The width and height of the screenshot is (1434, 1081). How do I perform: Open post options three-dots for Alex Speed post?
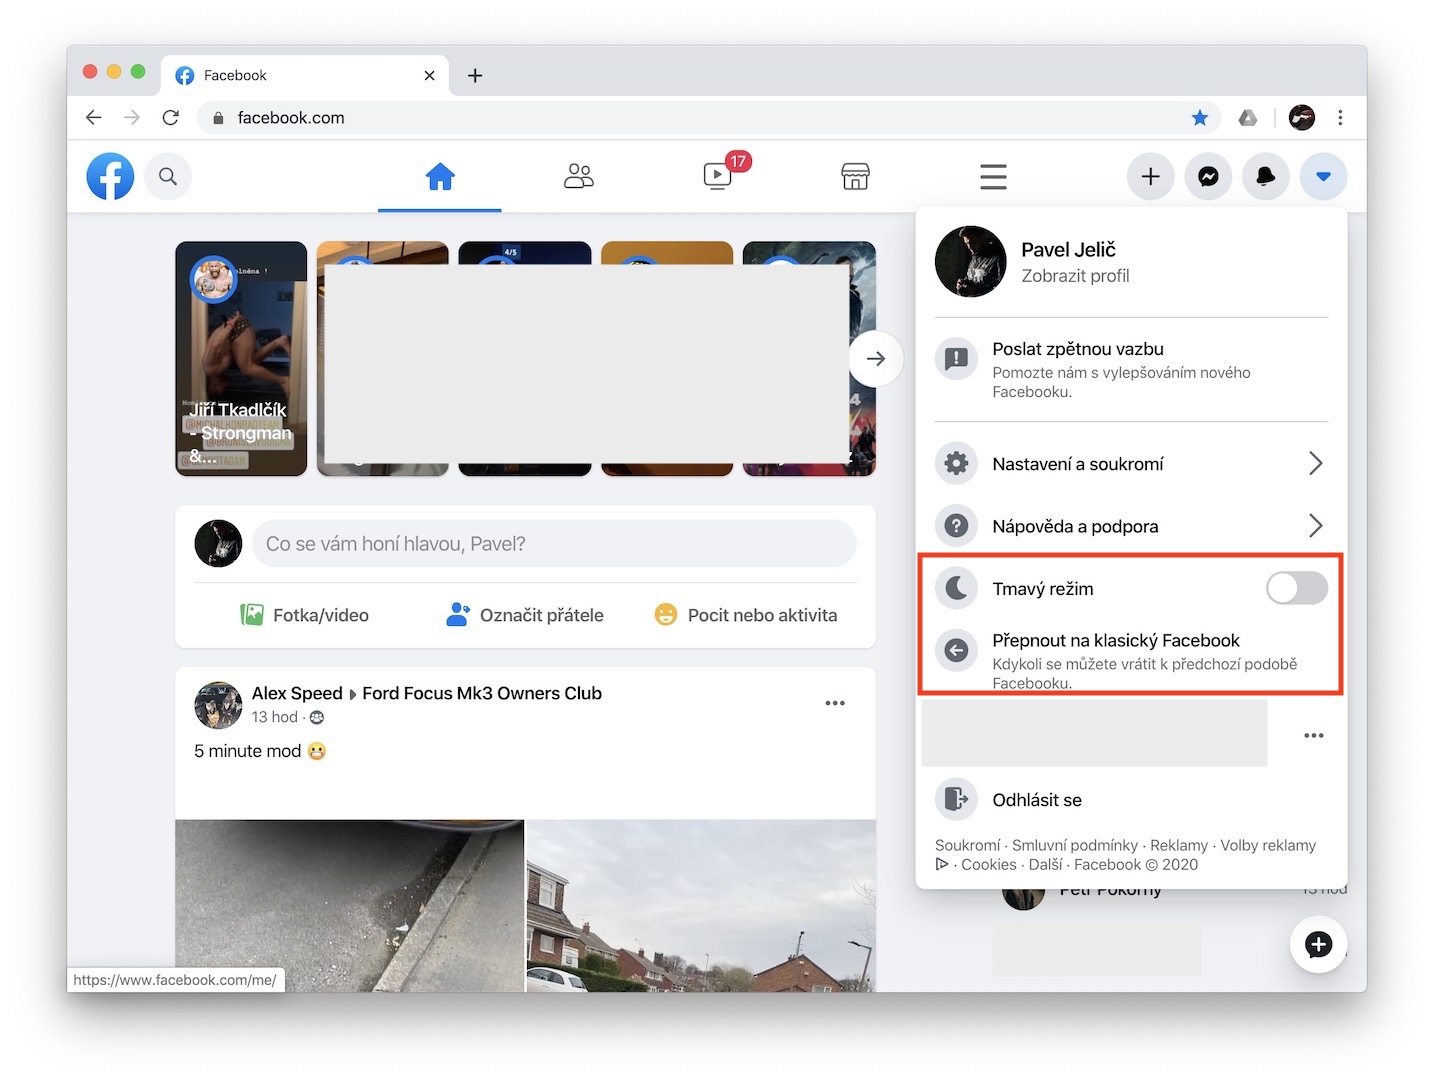(x=835, y=703)
